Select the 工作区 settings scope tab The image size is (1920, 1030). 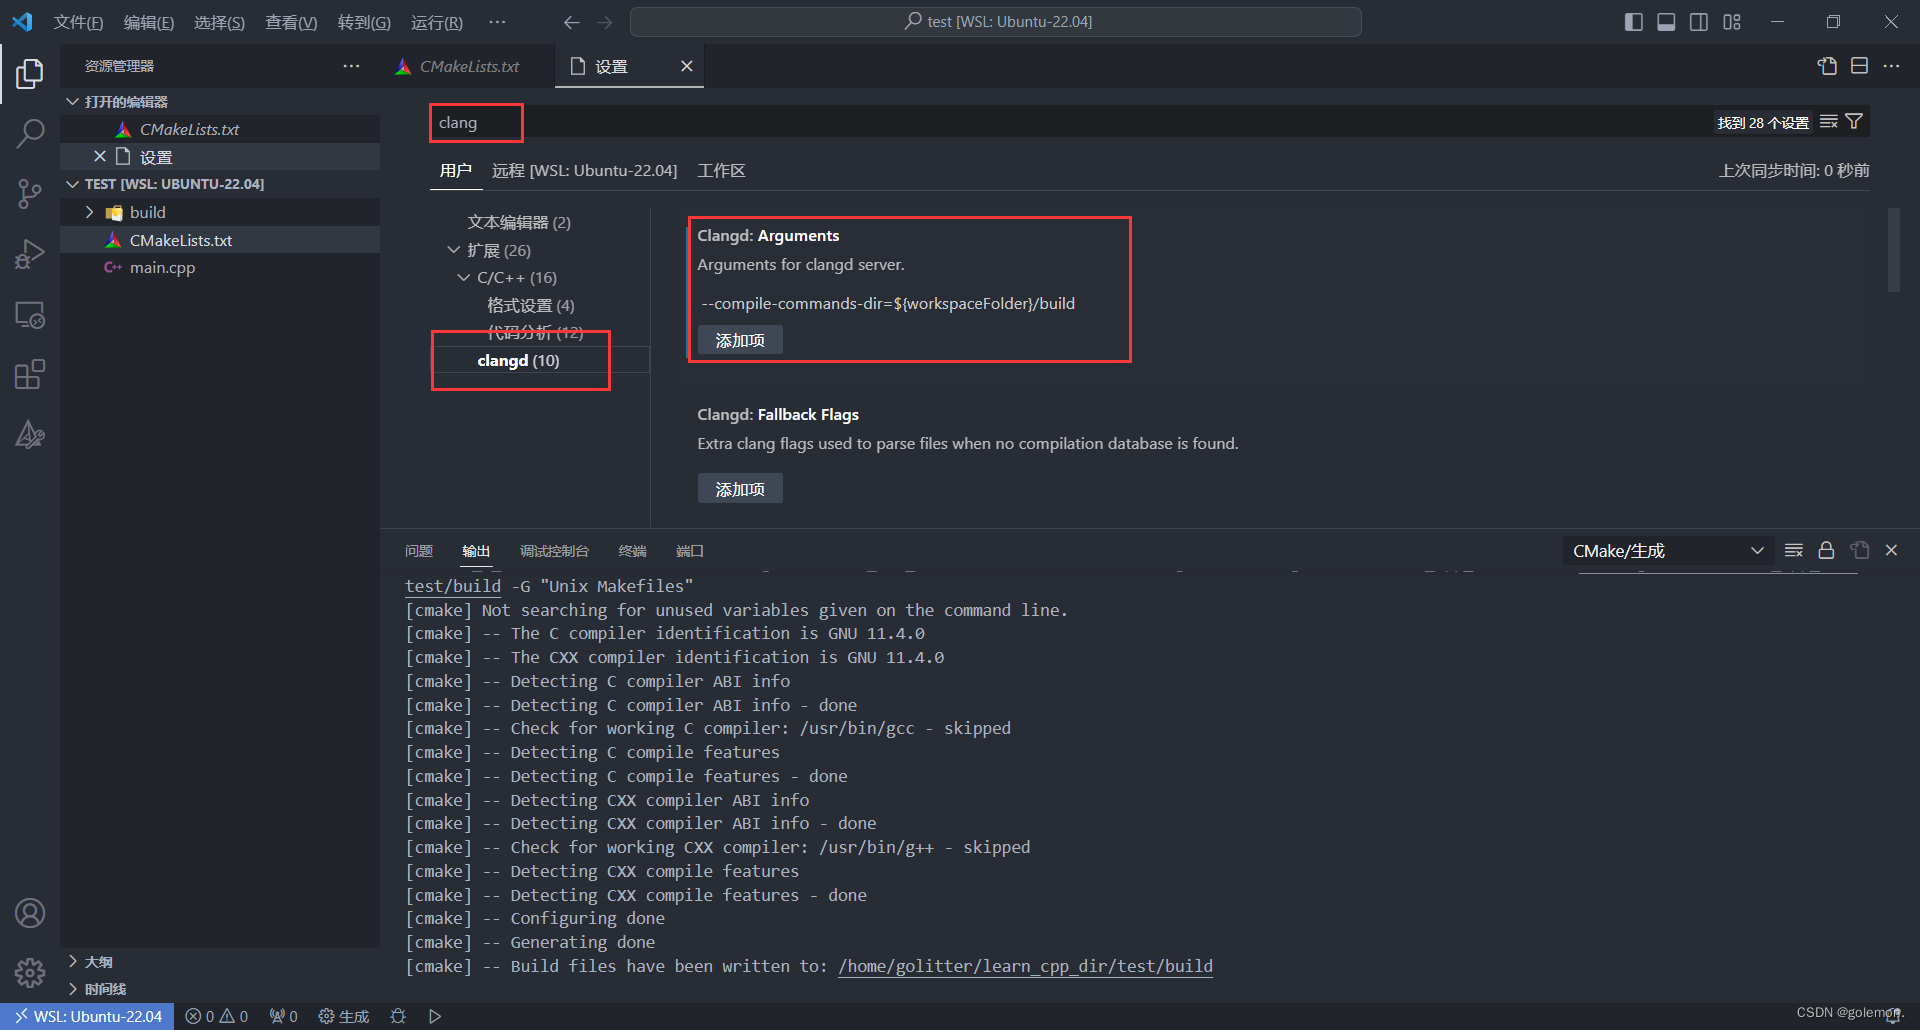click(x=721, y=171)
